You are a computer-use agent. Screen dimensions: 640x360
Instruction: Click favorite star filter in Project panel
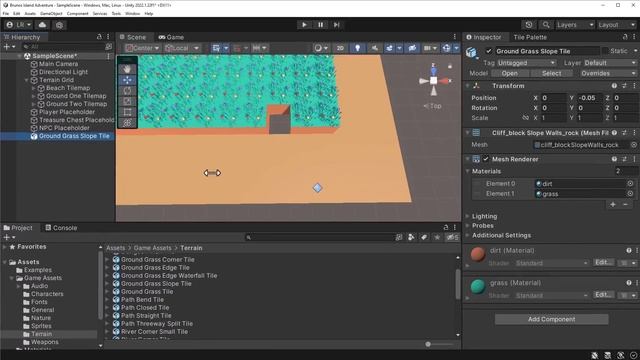(437, 237)
